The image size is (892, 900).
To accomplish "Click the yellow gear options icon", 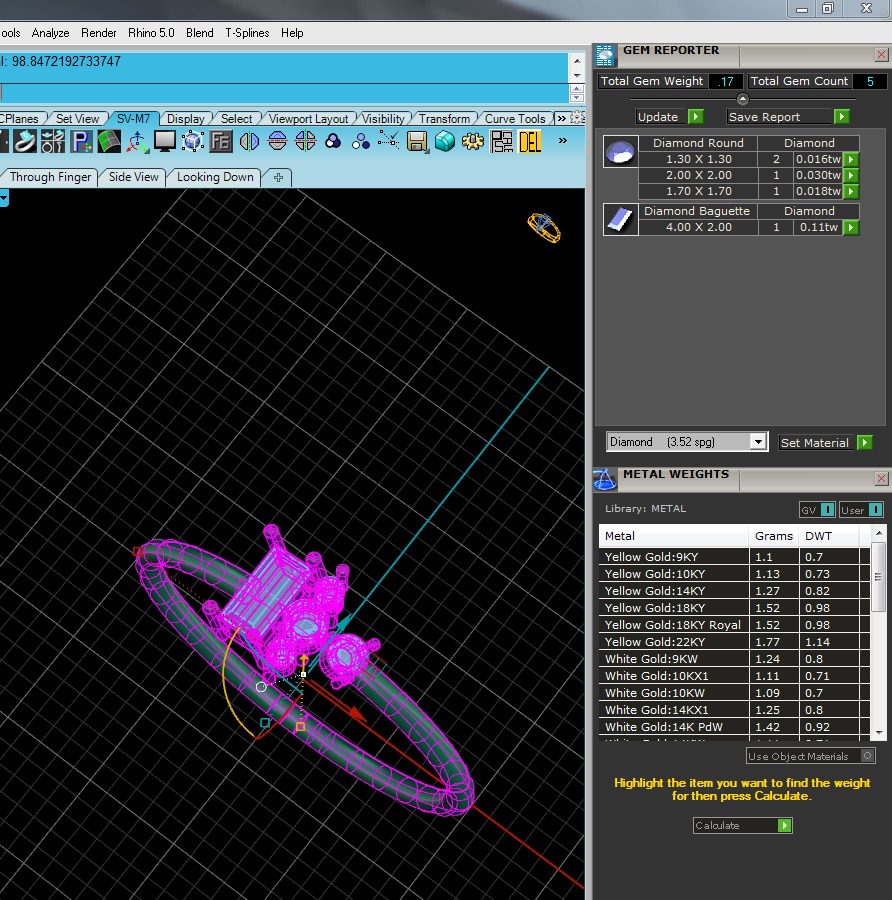I will coord(473,141).
